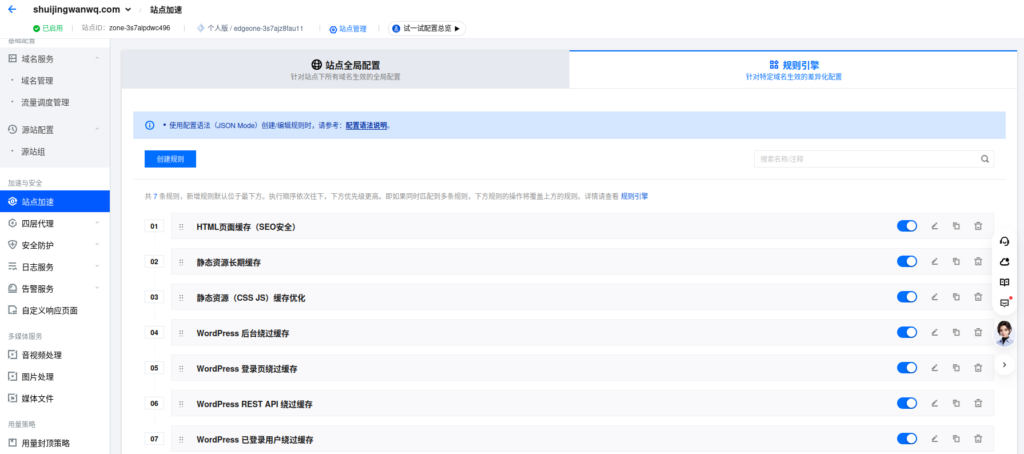Click the search magnifier icon
Screen dimensions: 1024x454
tap(984, 159)
